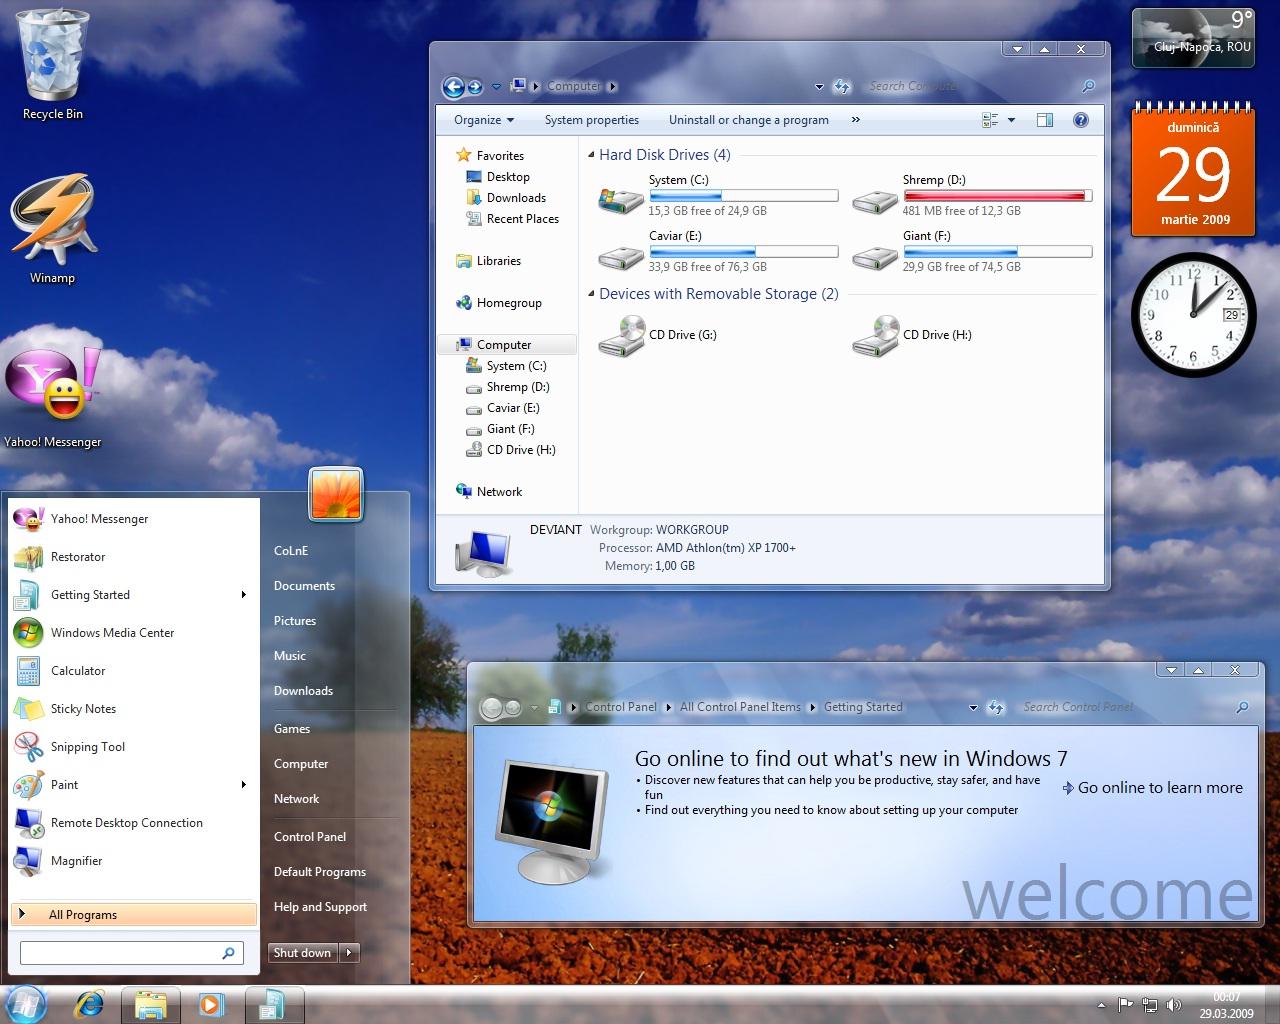Open the Organize dropdown menu
This screenshot has height=1024, width=1280.
point(484,120)
